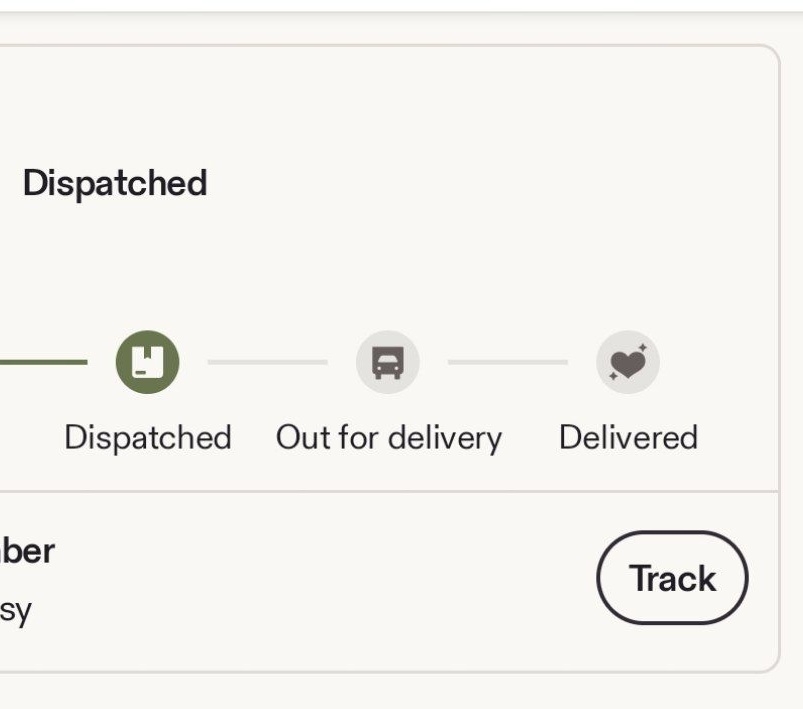The image size is (803, 709).
Task: Select the Dispatched step label
Action: tap(147, 437)
